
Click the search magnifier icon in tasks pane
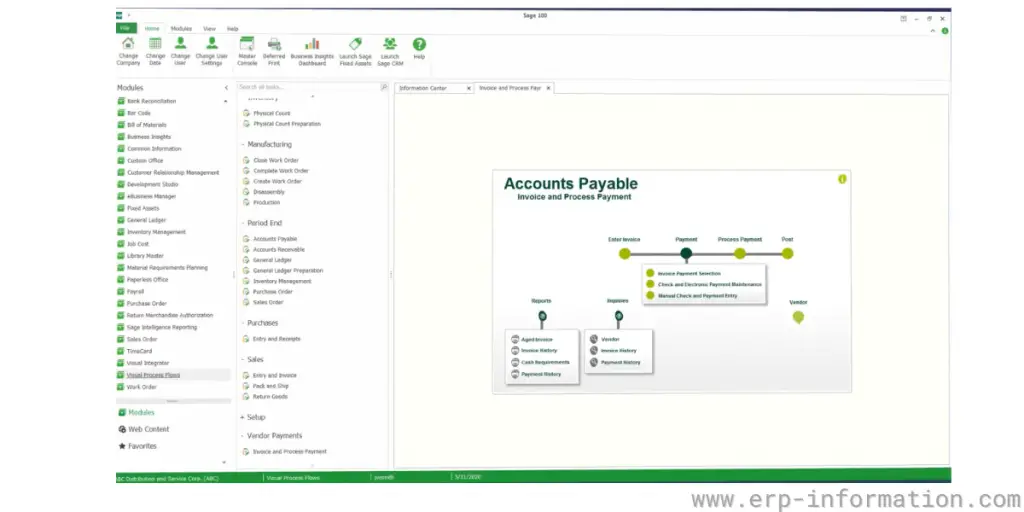[x=384, y=87]
